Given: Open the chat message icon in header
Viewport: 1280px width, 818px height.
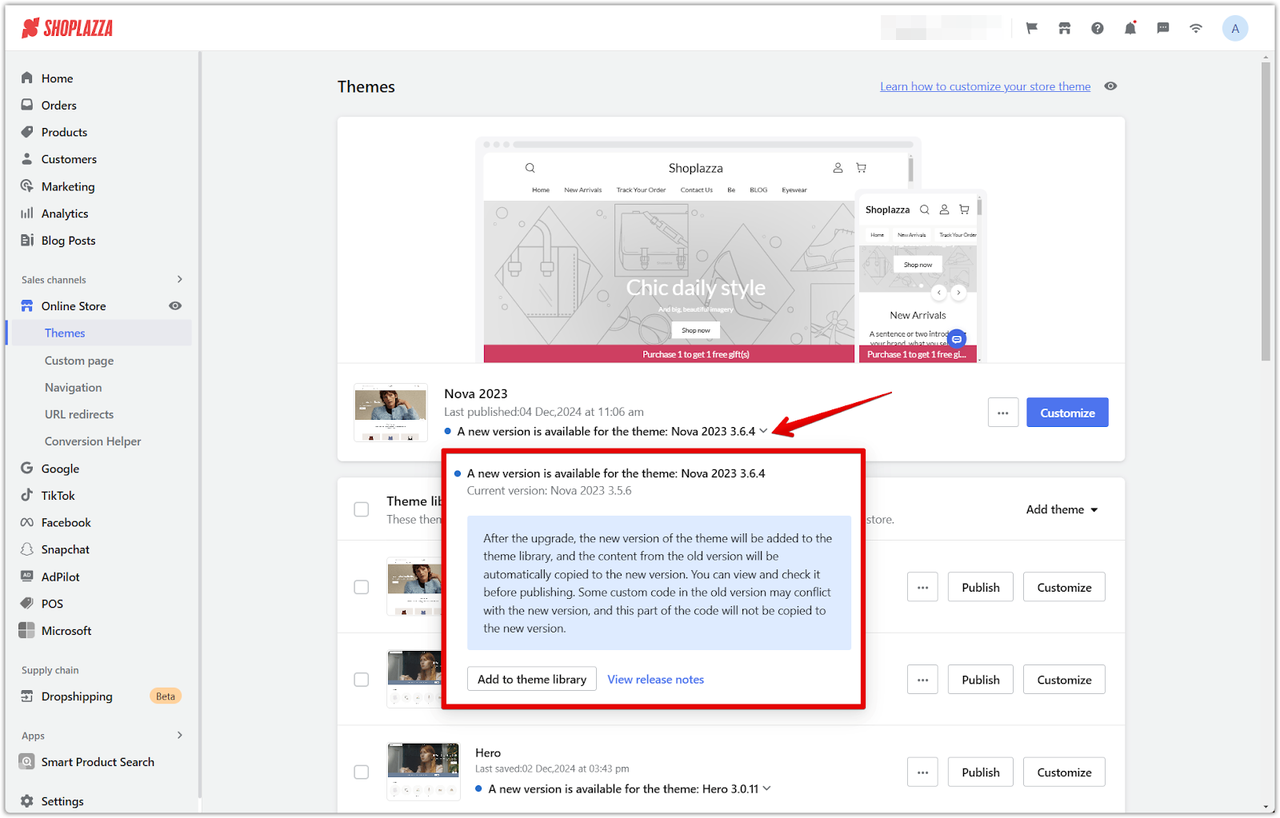Looking at the screenshot, I should coord(1163,29).
